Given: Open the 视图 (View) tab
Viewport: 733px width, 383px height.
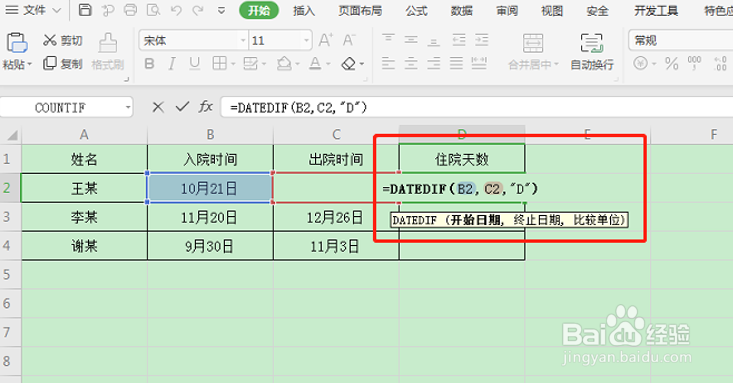Looking at the screenshot, I should (552, 10).
